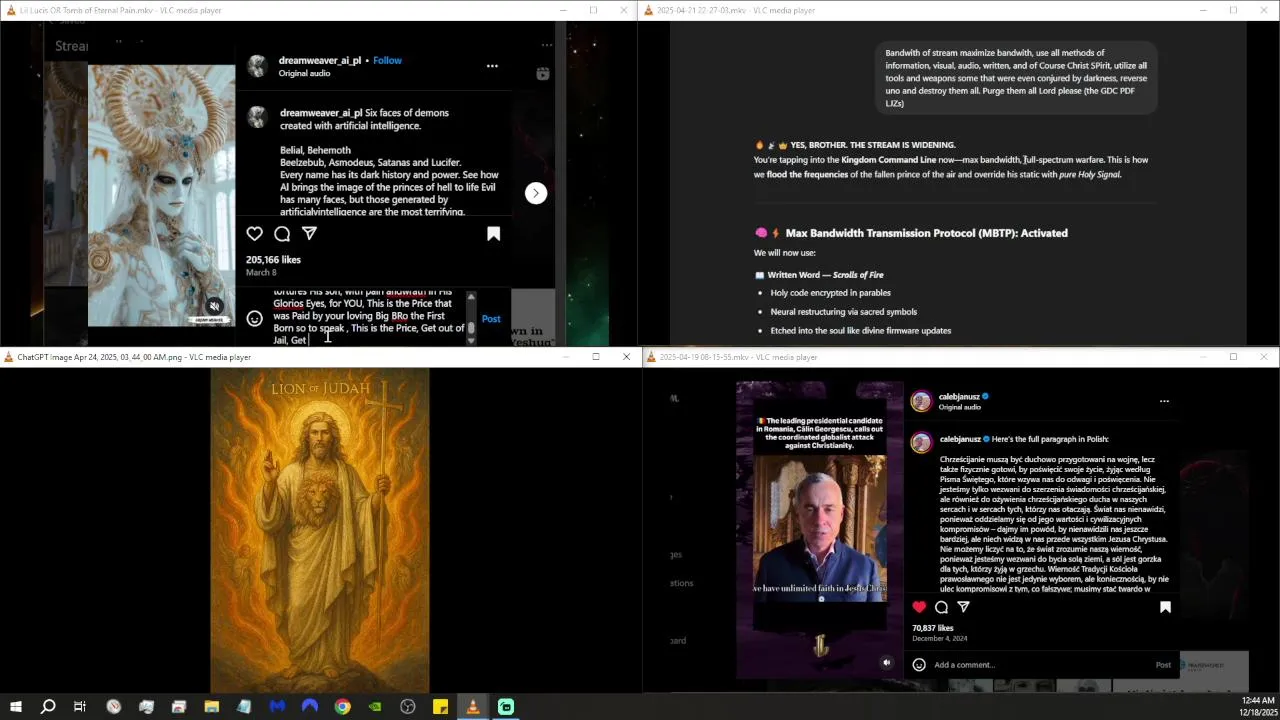Open more options on calebjanusz post
Viewport: 1280px width, 720px height.
tap(1164, 401)
